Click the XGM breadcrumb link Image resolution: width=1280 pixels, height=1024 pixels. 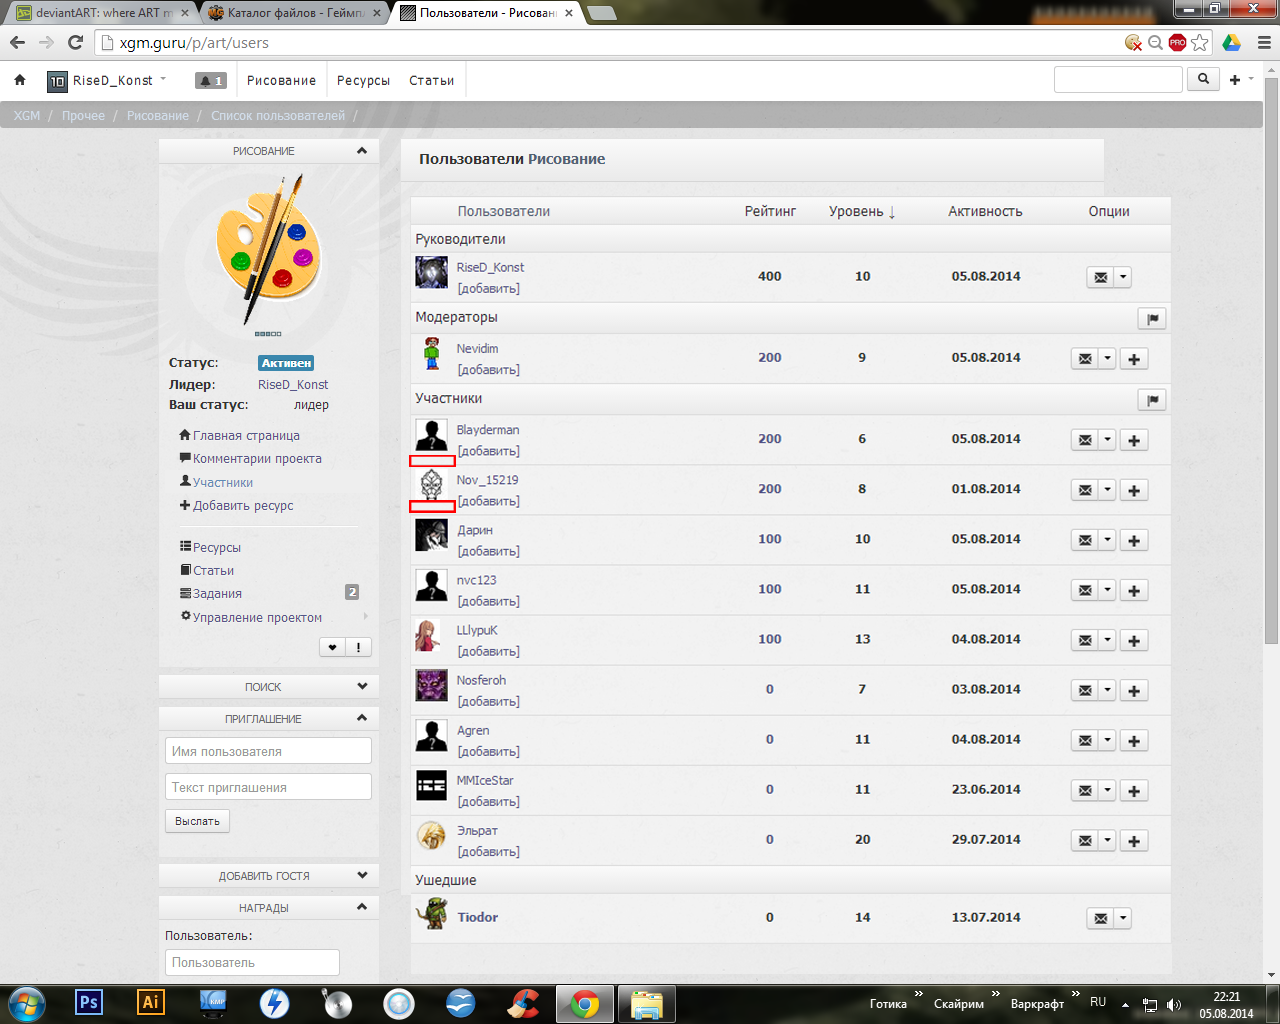point(27,115)
